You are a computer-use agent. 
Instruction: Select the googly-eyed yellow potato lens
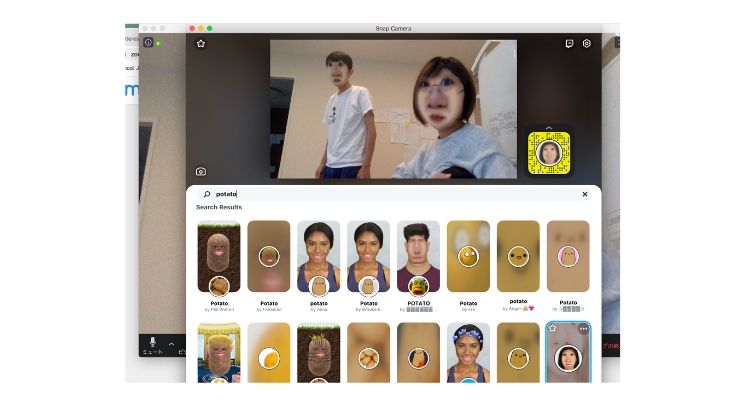coord(468,256)
